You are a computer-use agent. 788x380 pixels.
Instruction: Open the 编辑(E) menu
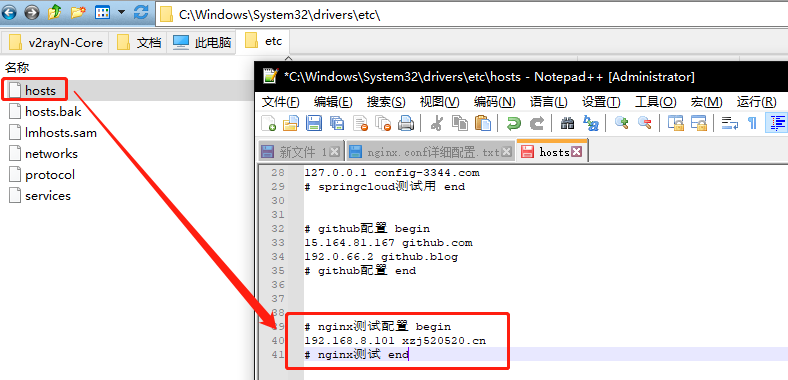333,102
